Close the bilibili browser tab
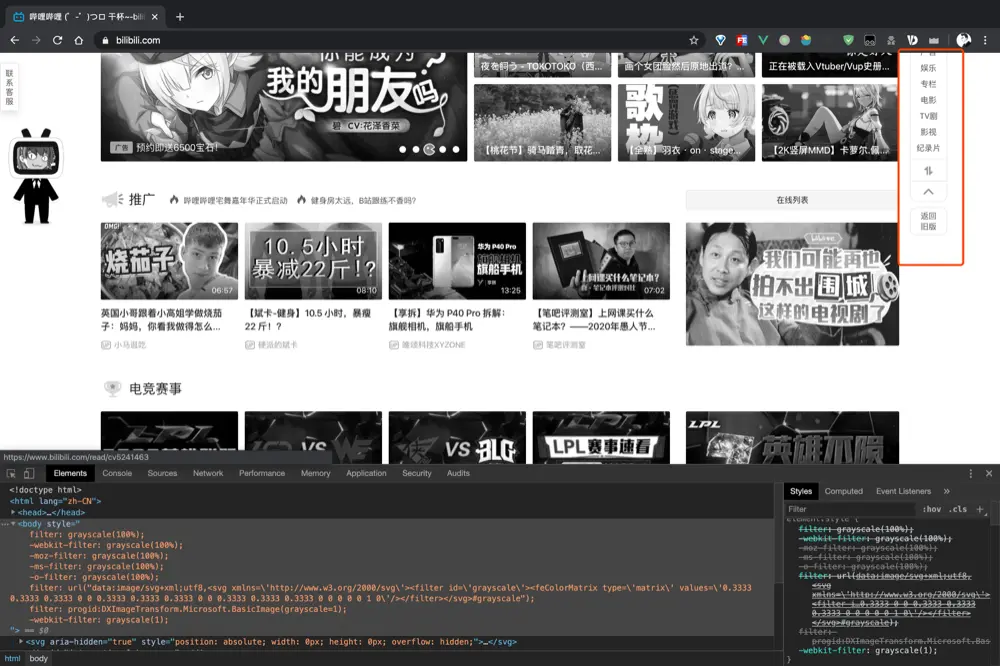Screen dimensions: 1000x666 click(x=154, y=17)
